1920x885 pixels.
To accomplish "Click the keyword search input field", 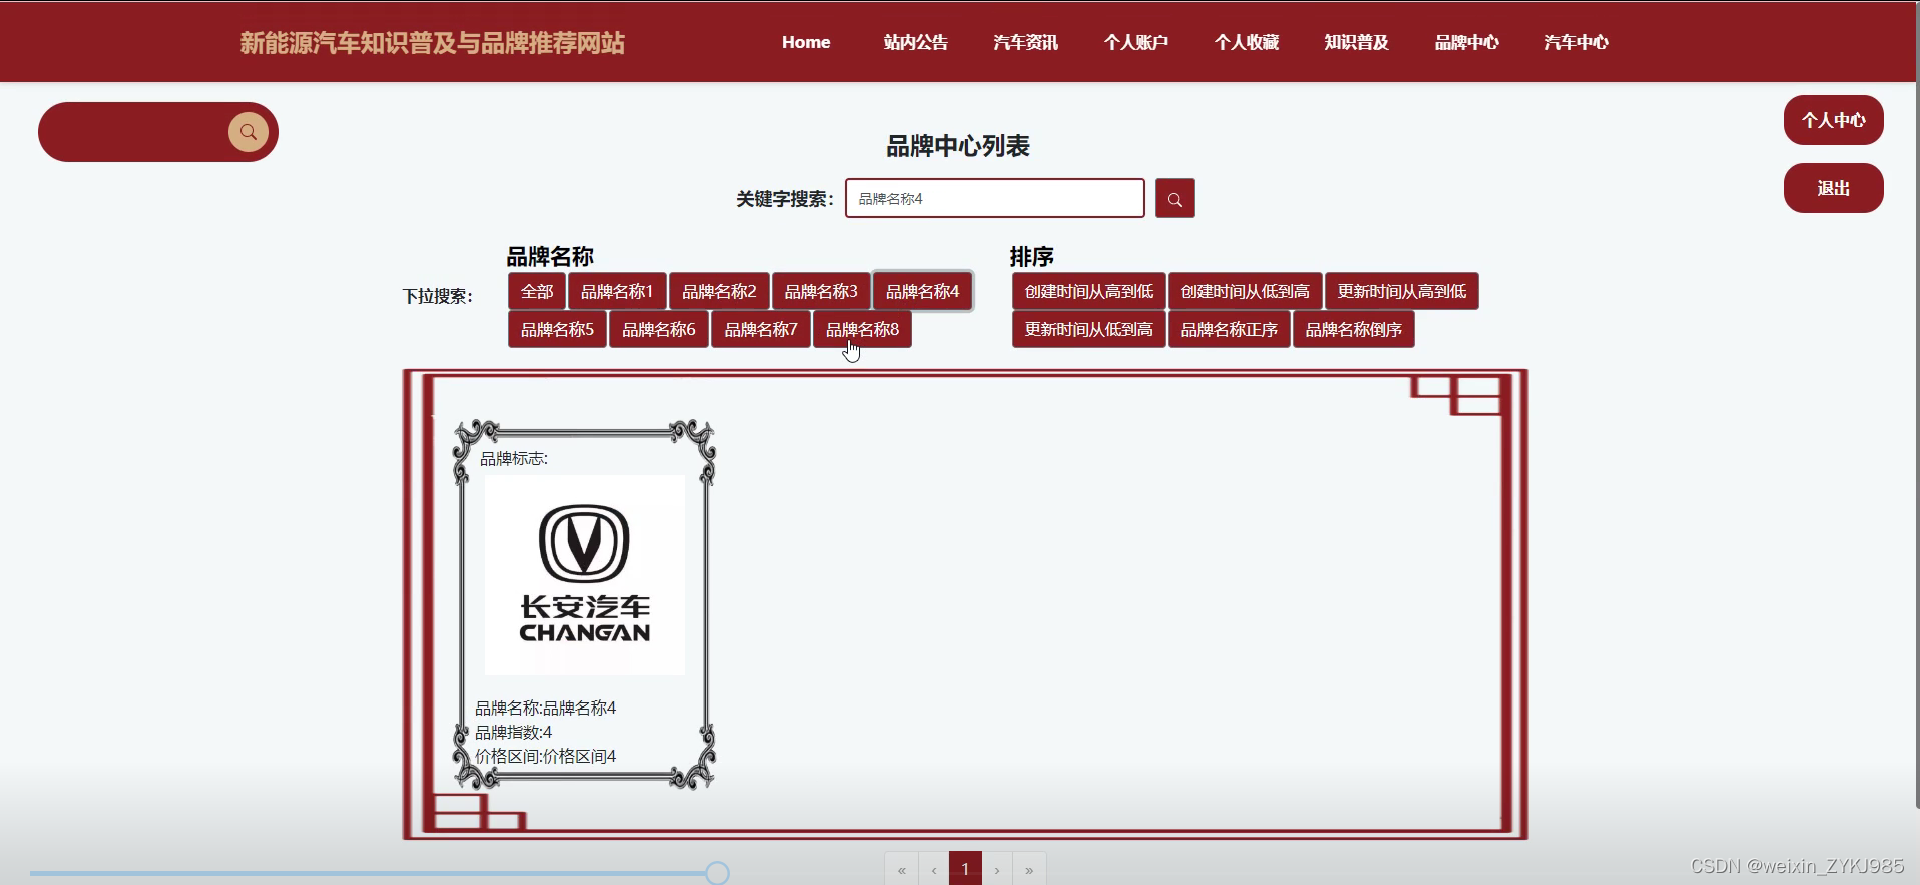I will (995, 198).
